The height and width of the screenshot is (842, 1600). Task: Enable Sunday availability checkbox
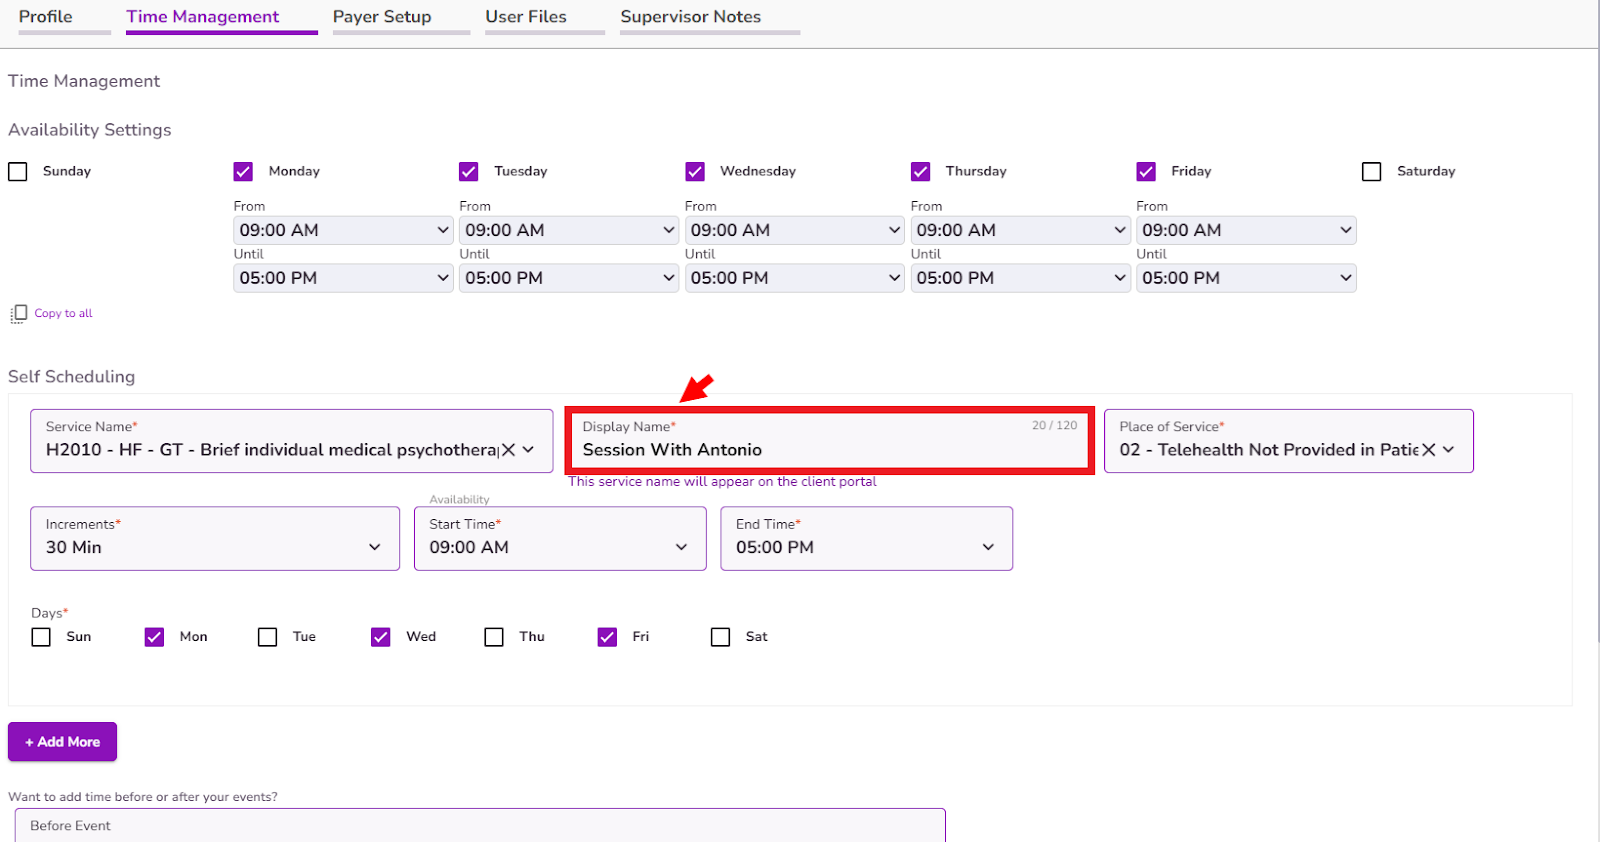pyautogui.click(x=18, y=172)
